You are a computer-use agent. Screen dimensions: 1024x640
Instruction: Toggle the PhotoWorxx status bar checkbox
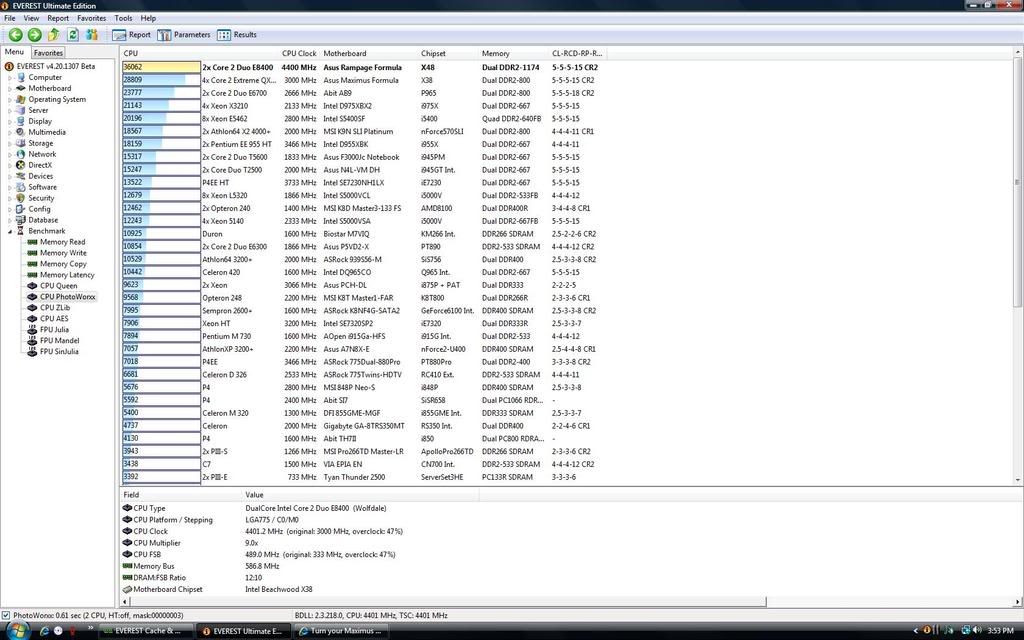[6, 615]
